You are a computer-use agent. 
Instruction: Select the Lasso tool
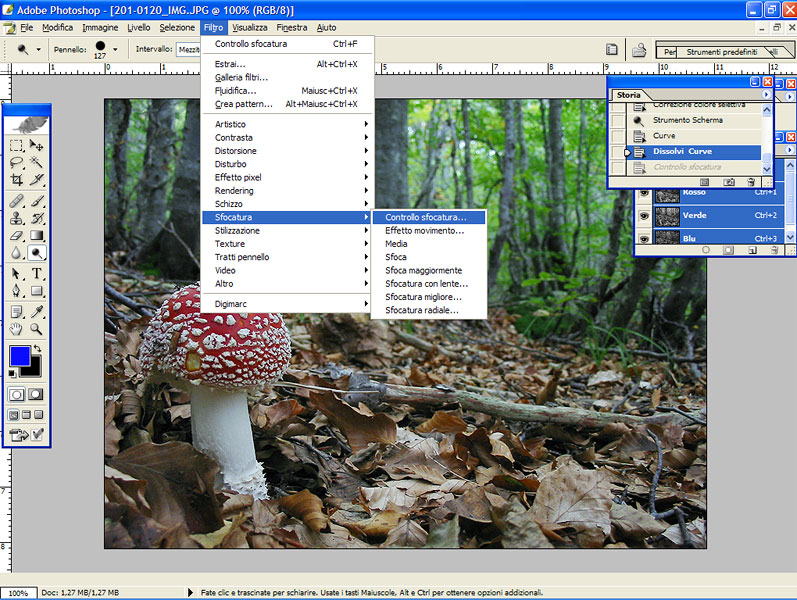[16, 162]
